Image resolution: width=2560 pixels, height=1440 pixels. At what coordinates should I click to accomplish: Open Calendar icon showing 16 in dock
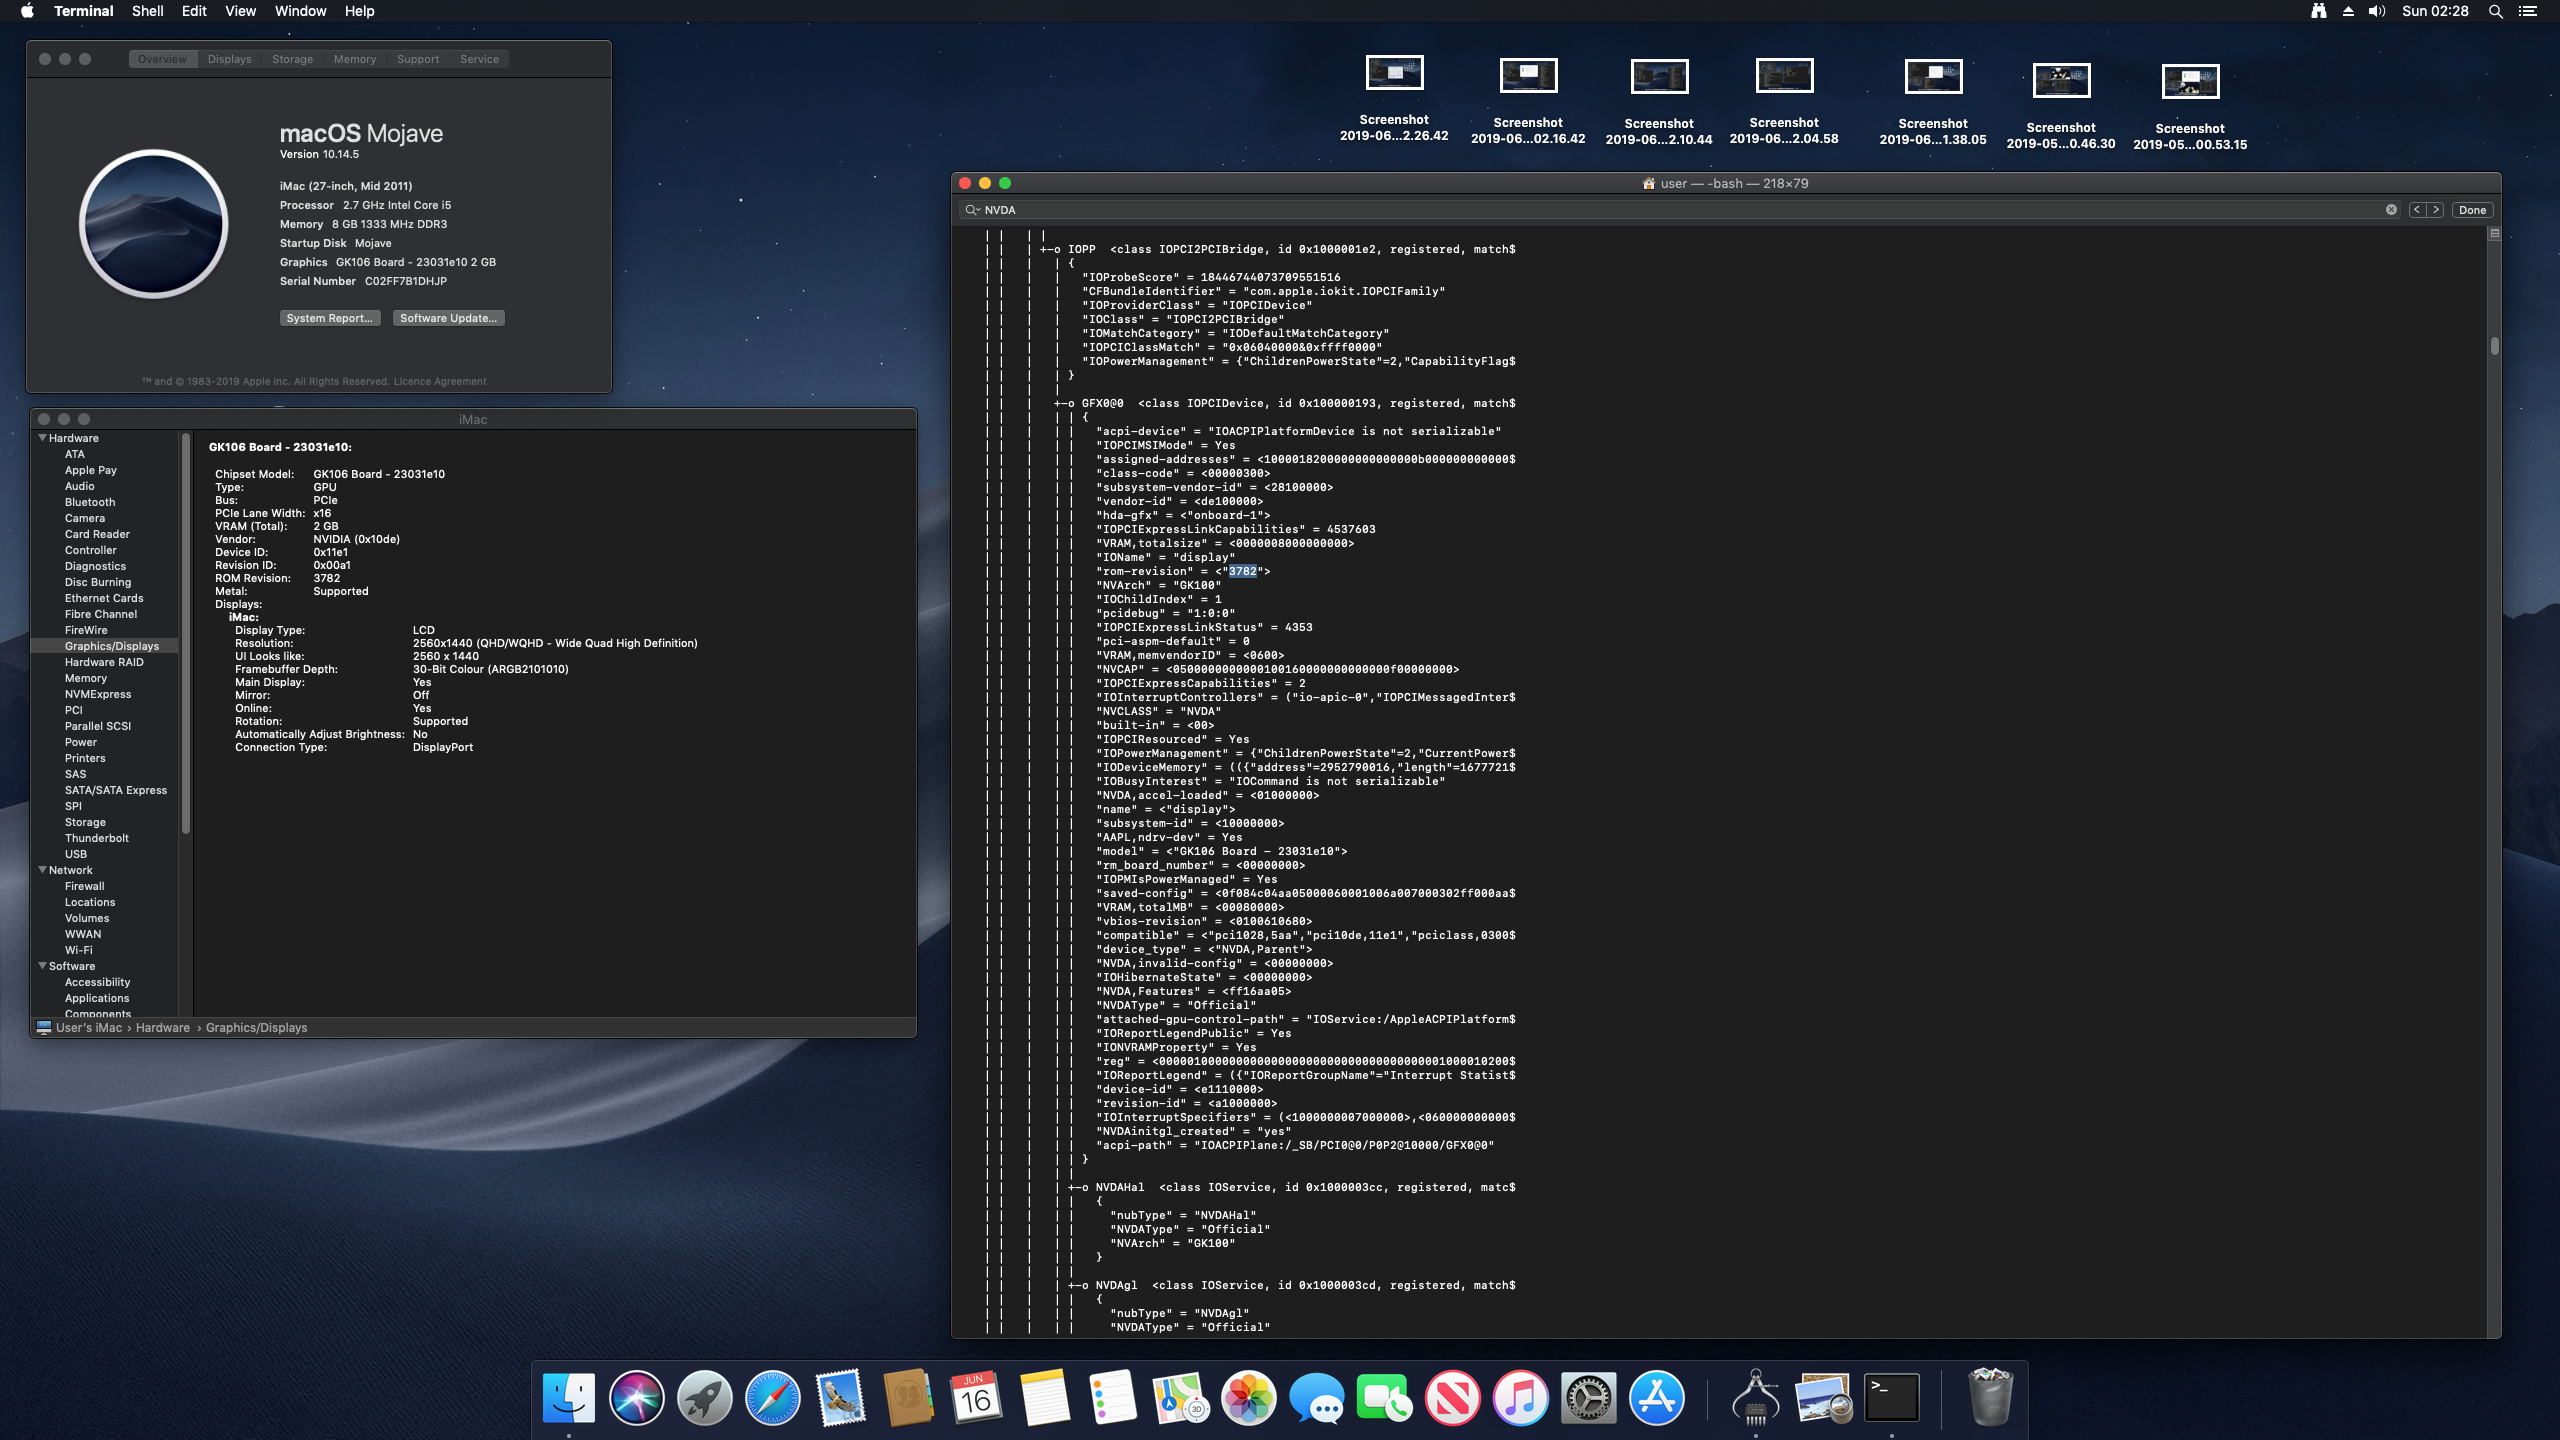977,1397
